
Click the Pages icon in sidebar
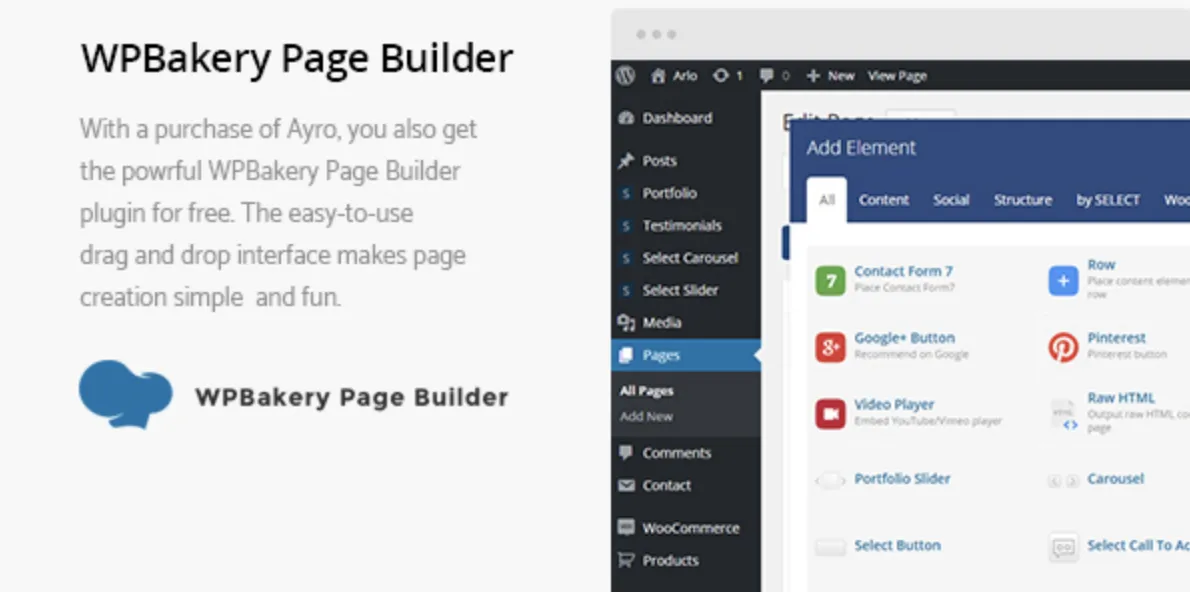[x=626, y=355]
